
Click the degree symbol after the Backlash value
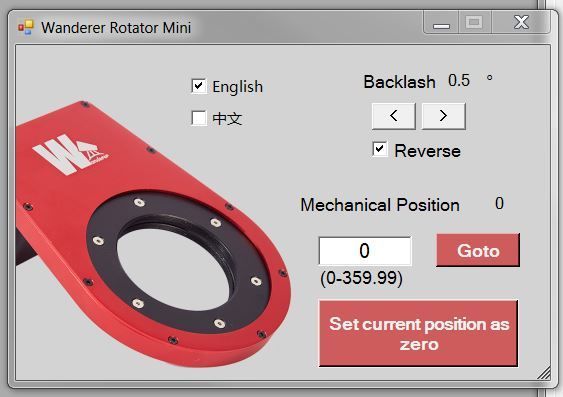[x=489, y=78]
